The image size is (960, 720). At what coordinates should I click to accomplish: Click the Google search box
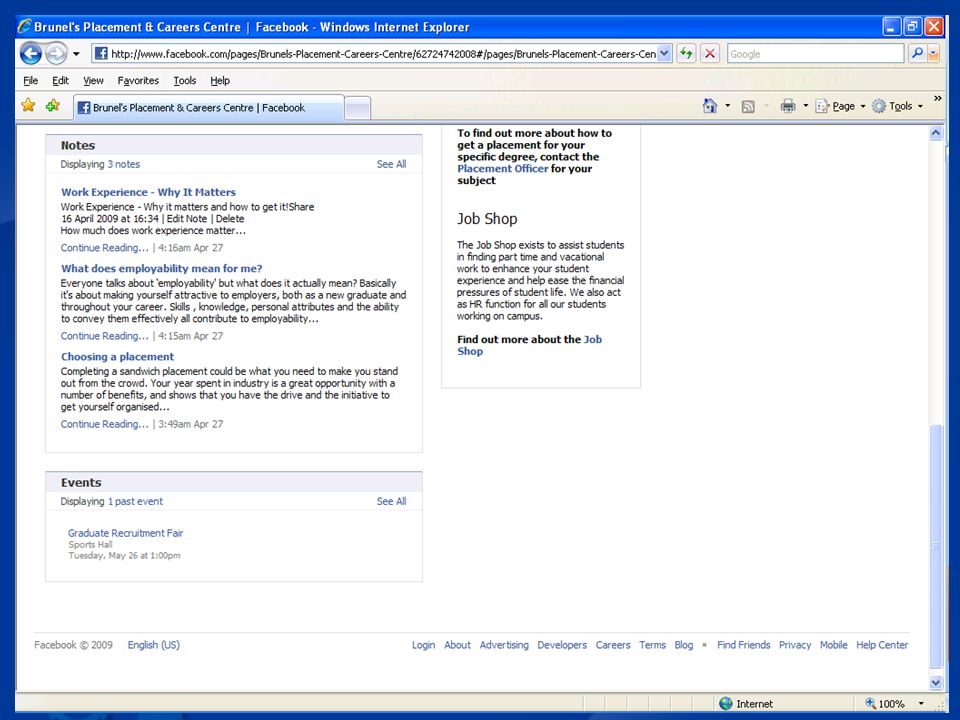coord(816,54)
